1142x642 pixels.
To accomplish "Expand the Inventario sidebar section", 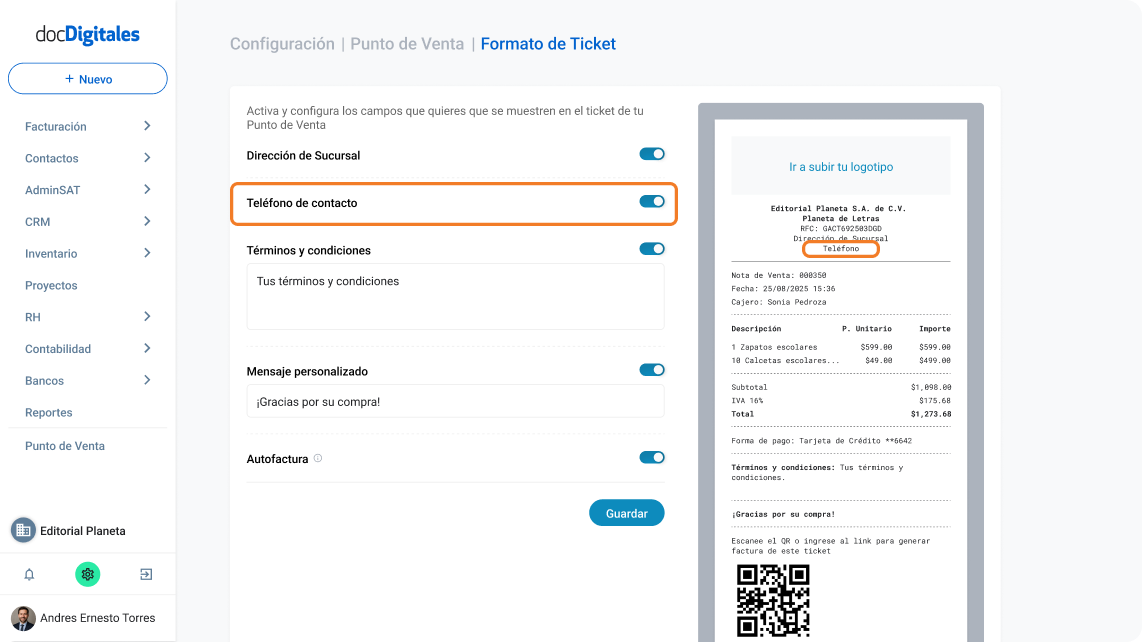I will 87,254.
